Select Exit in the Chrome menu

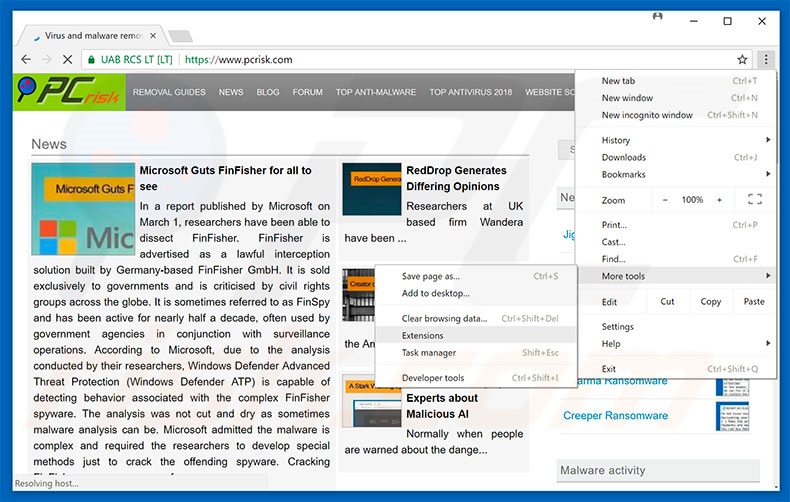tap(676, 369)
